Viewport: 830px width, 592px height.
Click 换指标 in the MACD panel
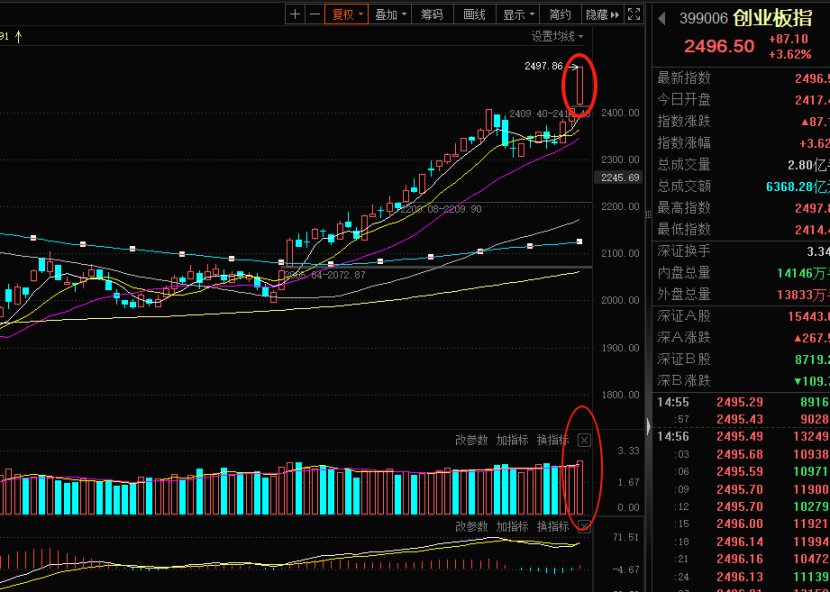click(552, 526)
